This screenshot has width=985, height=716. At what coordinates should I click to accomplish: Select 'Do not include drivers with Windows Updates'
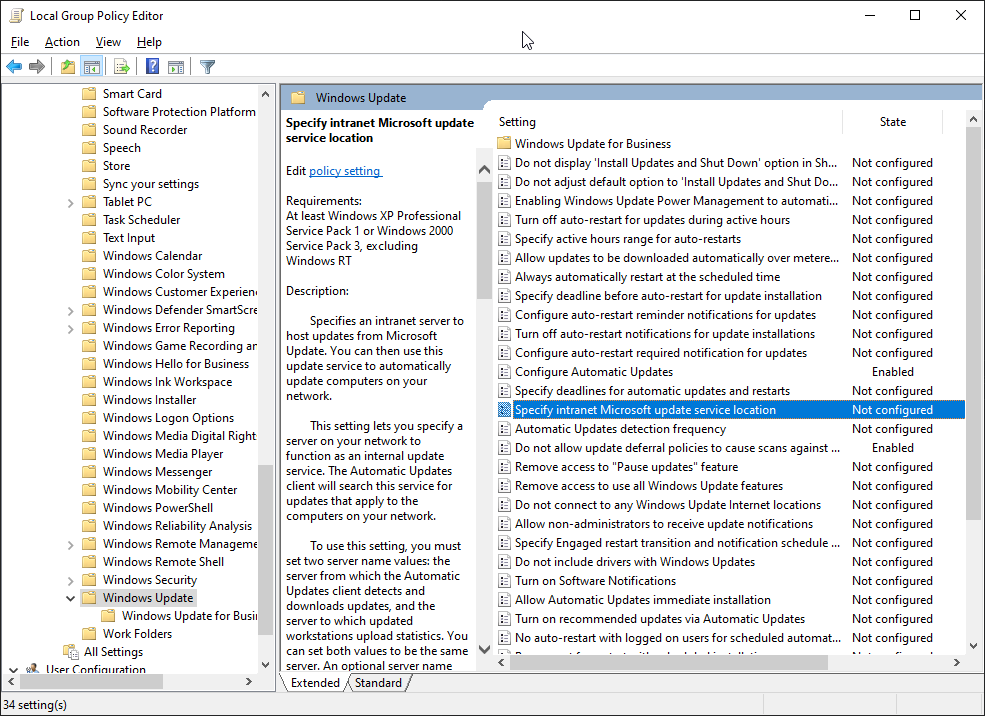pos(634,562)
